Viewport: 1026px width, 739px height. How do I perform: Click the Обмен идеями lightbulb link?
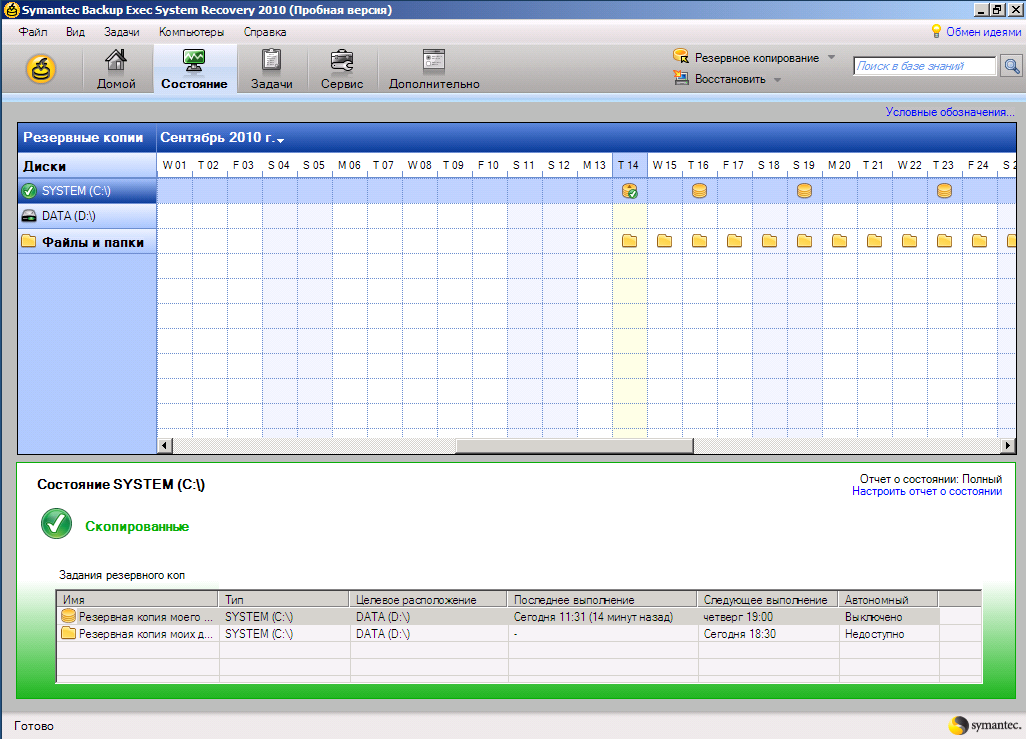(x=982, y=32)
